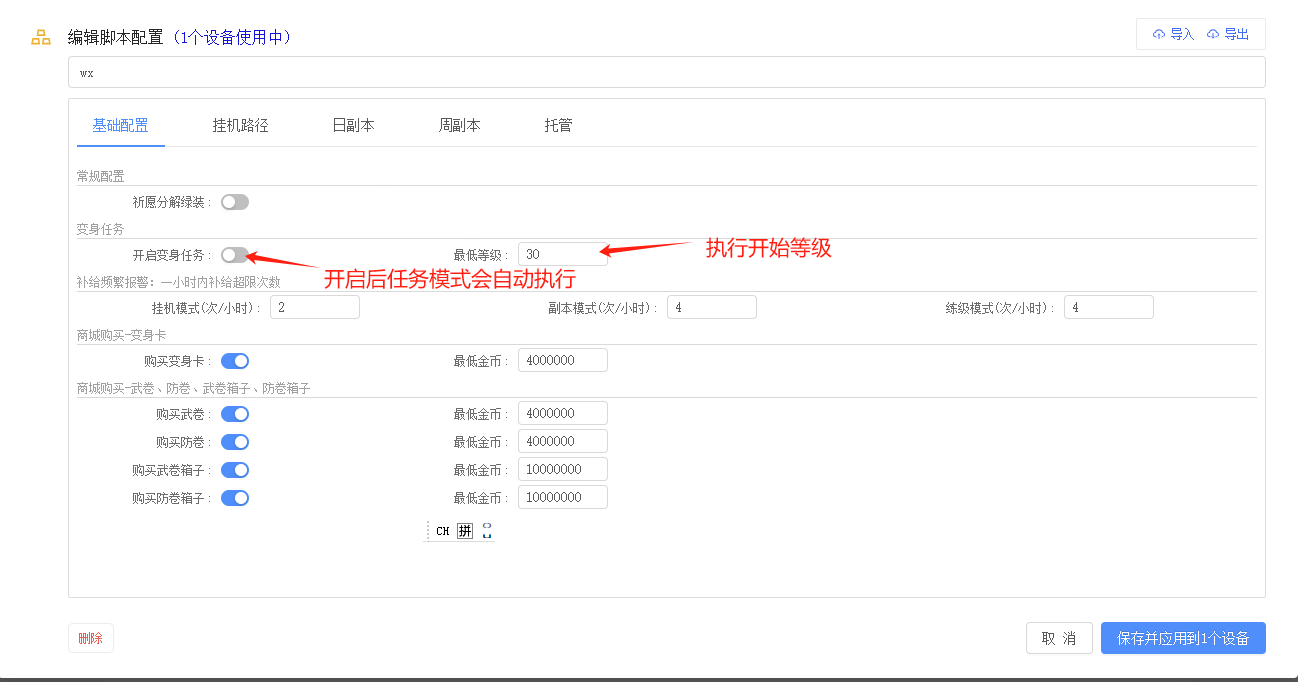Switch off 购买防卷 toggle
This screenshot has width=1298, height=682.
pyautogui.click(x=235, y=442)
